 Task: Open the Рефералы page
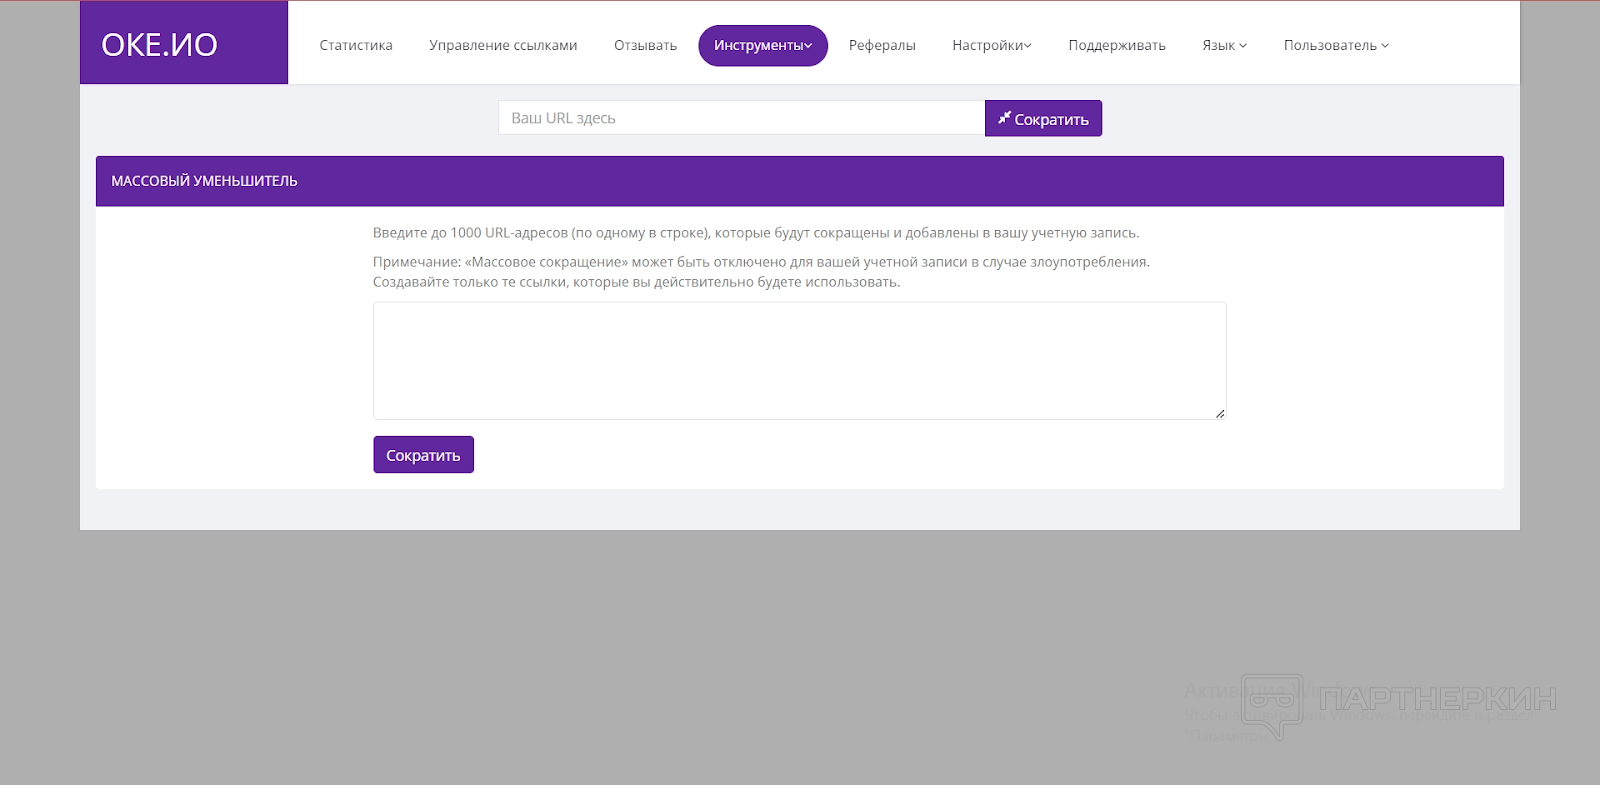(882, 46)
